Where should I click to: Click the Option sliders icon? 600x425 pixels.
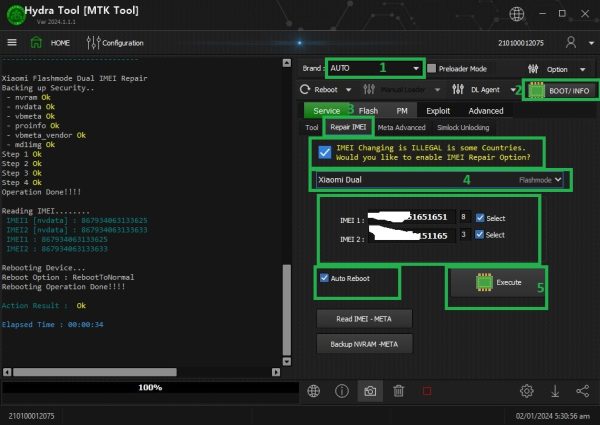[x=533, y=69]
